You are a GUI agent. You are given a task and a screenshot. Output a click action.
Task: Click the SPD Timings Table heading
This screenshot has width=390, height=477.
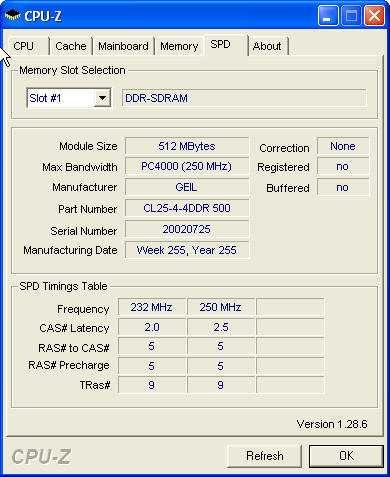[63, 286]
